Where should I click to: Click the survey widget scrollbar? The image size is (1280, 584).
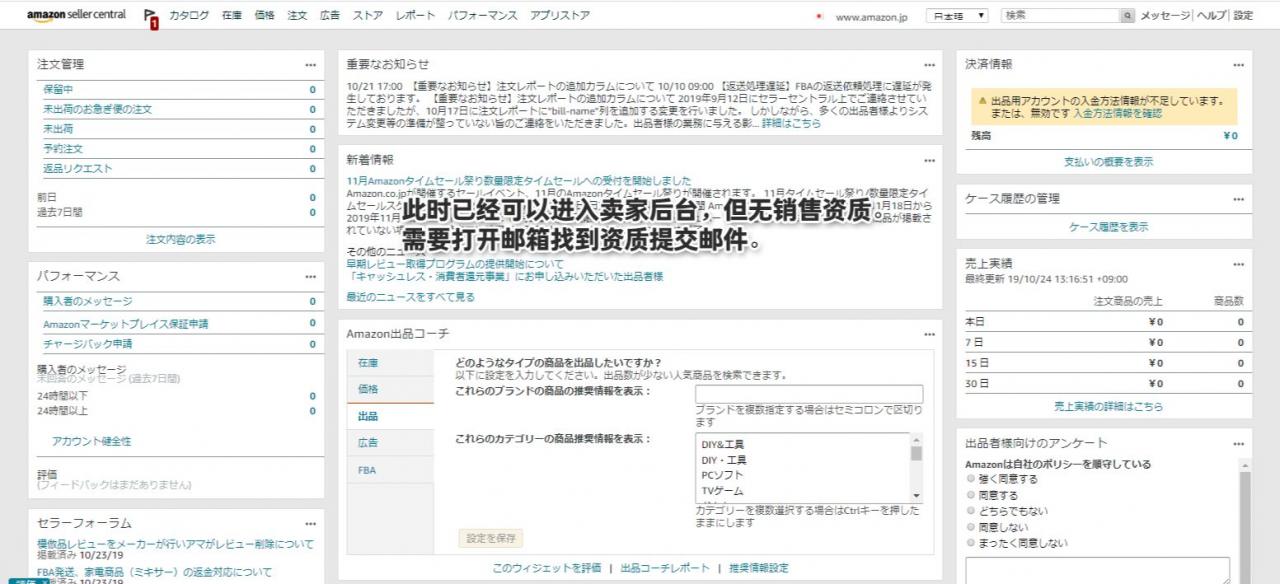tap(1245, 520)
